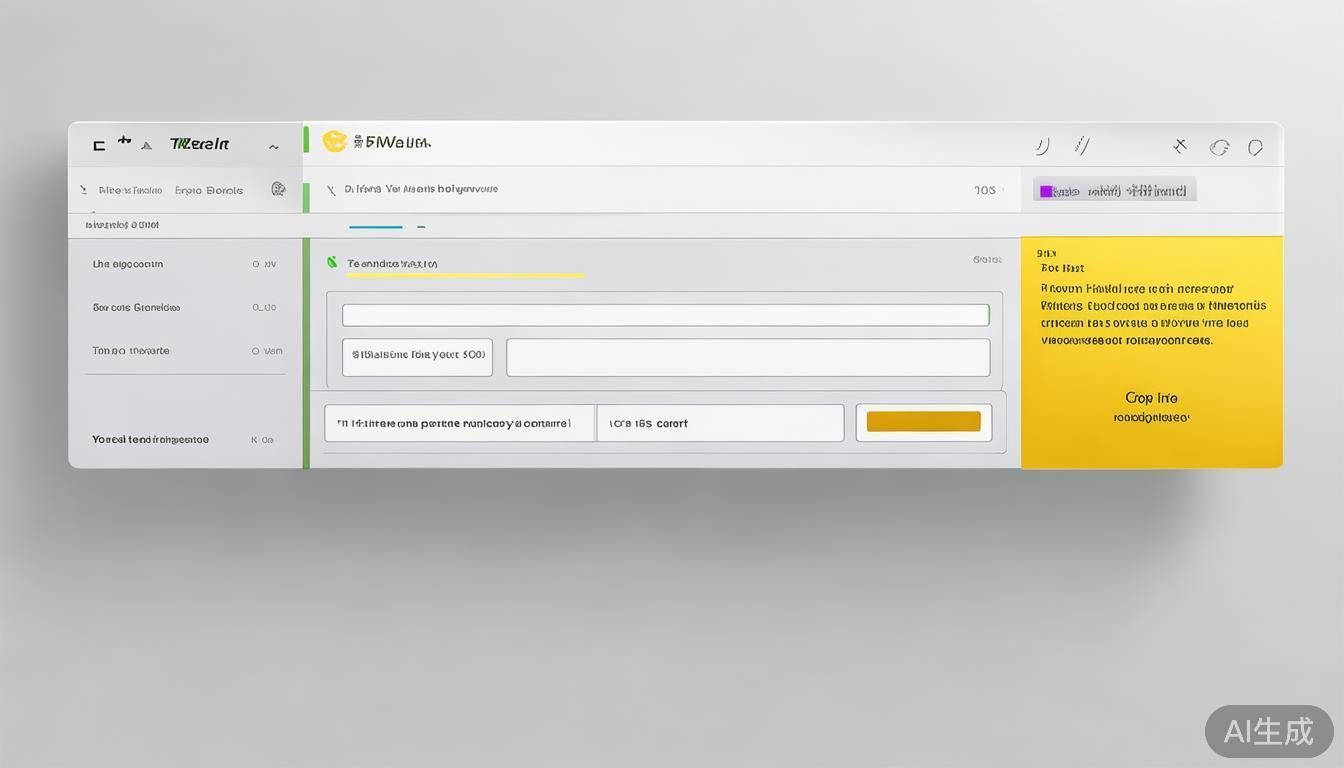Click the small arrow left of the sidebar toolbar
1344x768 pixels.
tap(83, 189)
